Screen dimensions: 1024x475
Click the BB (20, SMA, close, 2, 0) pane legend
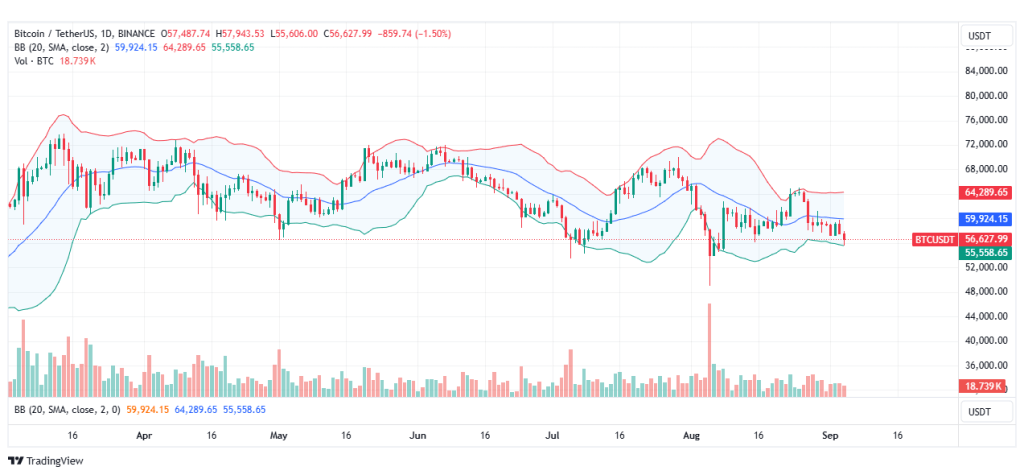tap(63, 410)
